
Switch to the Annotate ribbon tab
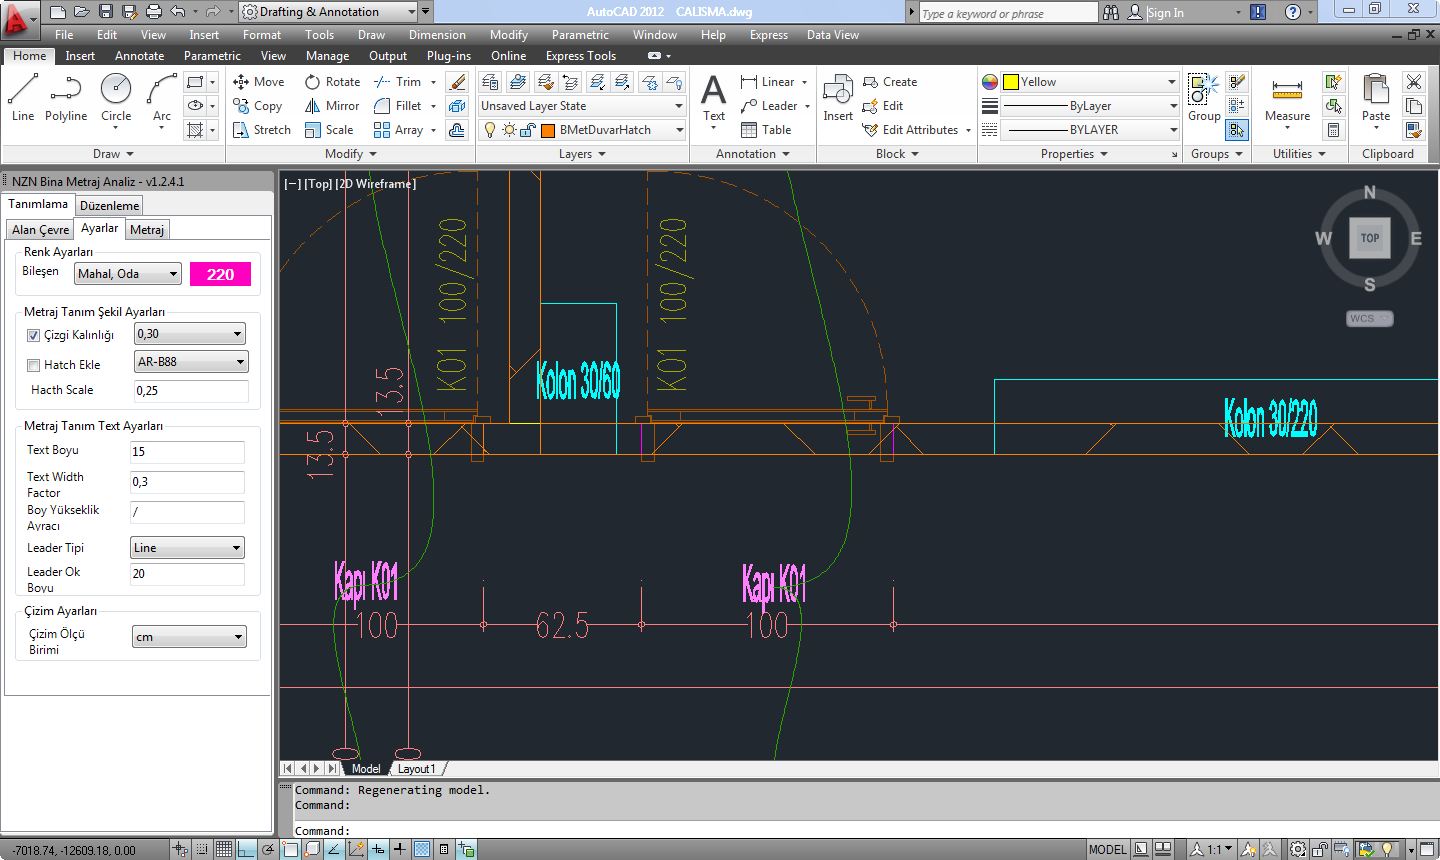tap(139, 56)
